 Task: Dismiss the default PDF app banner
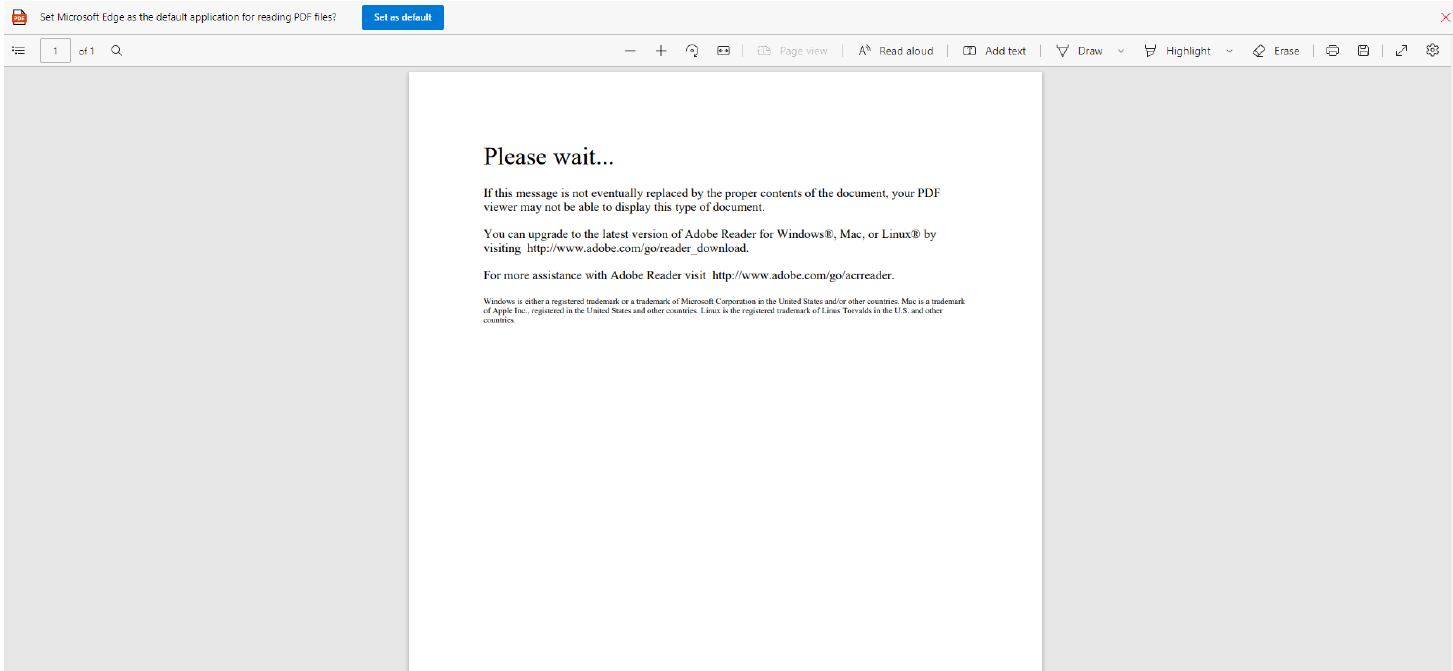pos(1444,17)
